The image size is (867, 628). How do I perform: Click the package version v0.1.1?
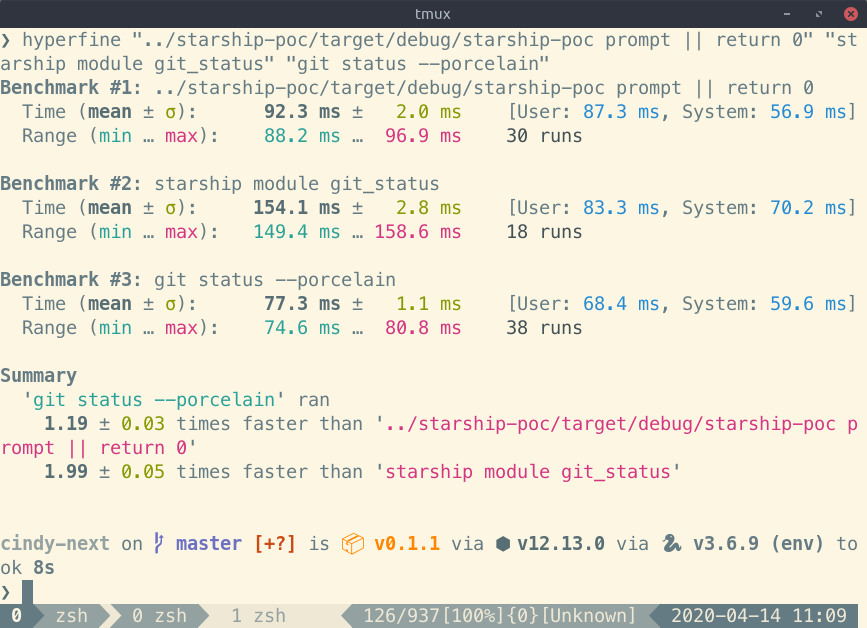coord(407,544)
